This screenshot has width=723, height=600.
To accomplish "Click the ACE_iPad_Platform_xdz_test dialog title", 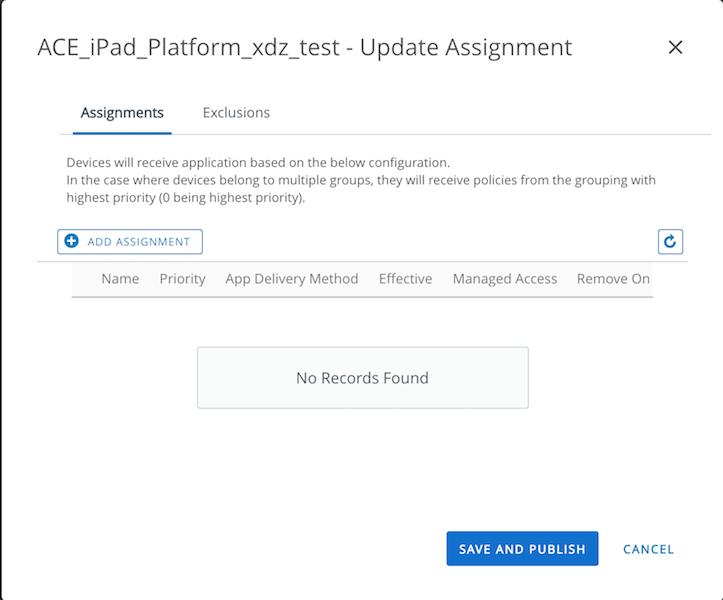I will pyautogui.click(x=304, y=47).
